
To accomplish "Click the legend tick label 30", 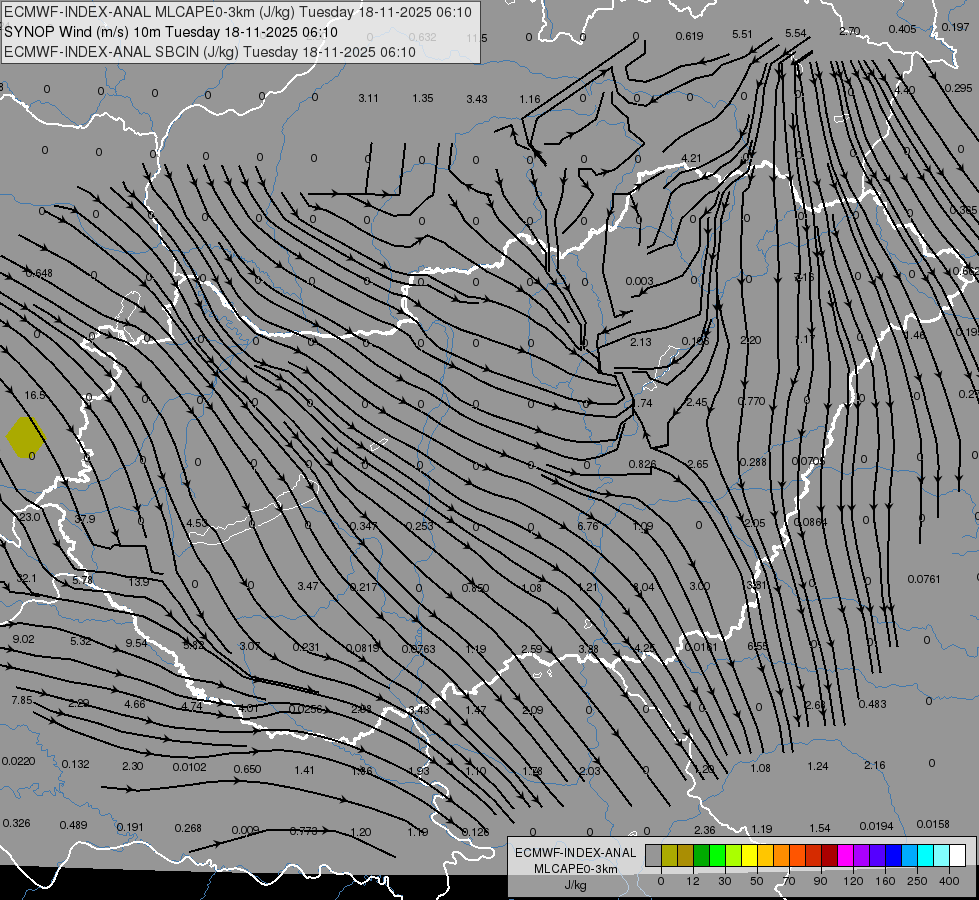I will pos(724,881).
